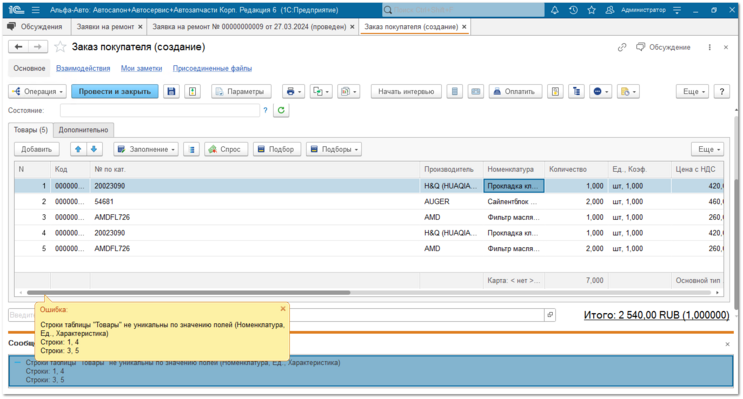Open the Параметры button
This screenshot has height=399, width=743.
pyautogui.click(x=241, y=91)
